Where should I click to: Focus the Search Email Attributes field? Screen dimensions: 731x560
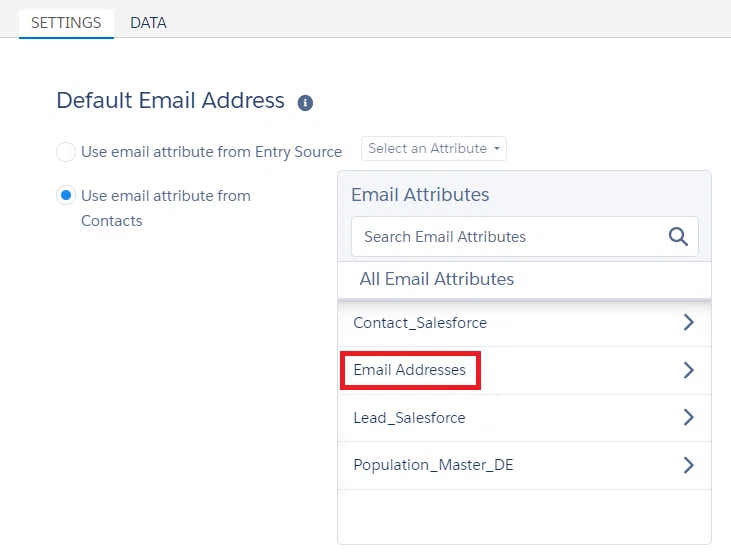pos(525,236)
